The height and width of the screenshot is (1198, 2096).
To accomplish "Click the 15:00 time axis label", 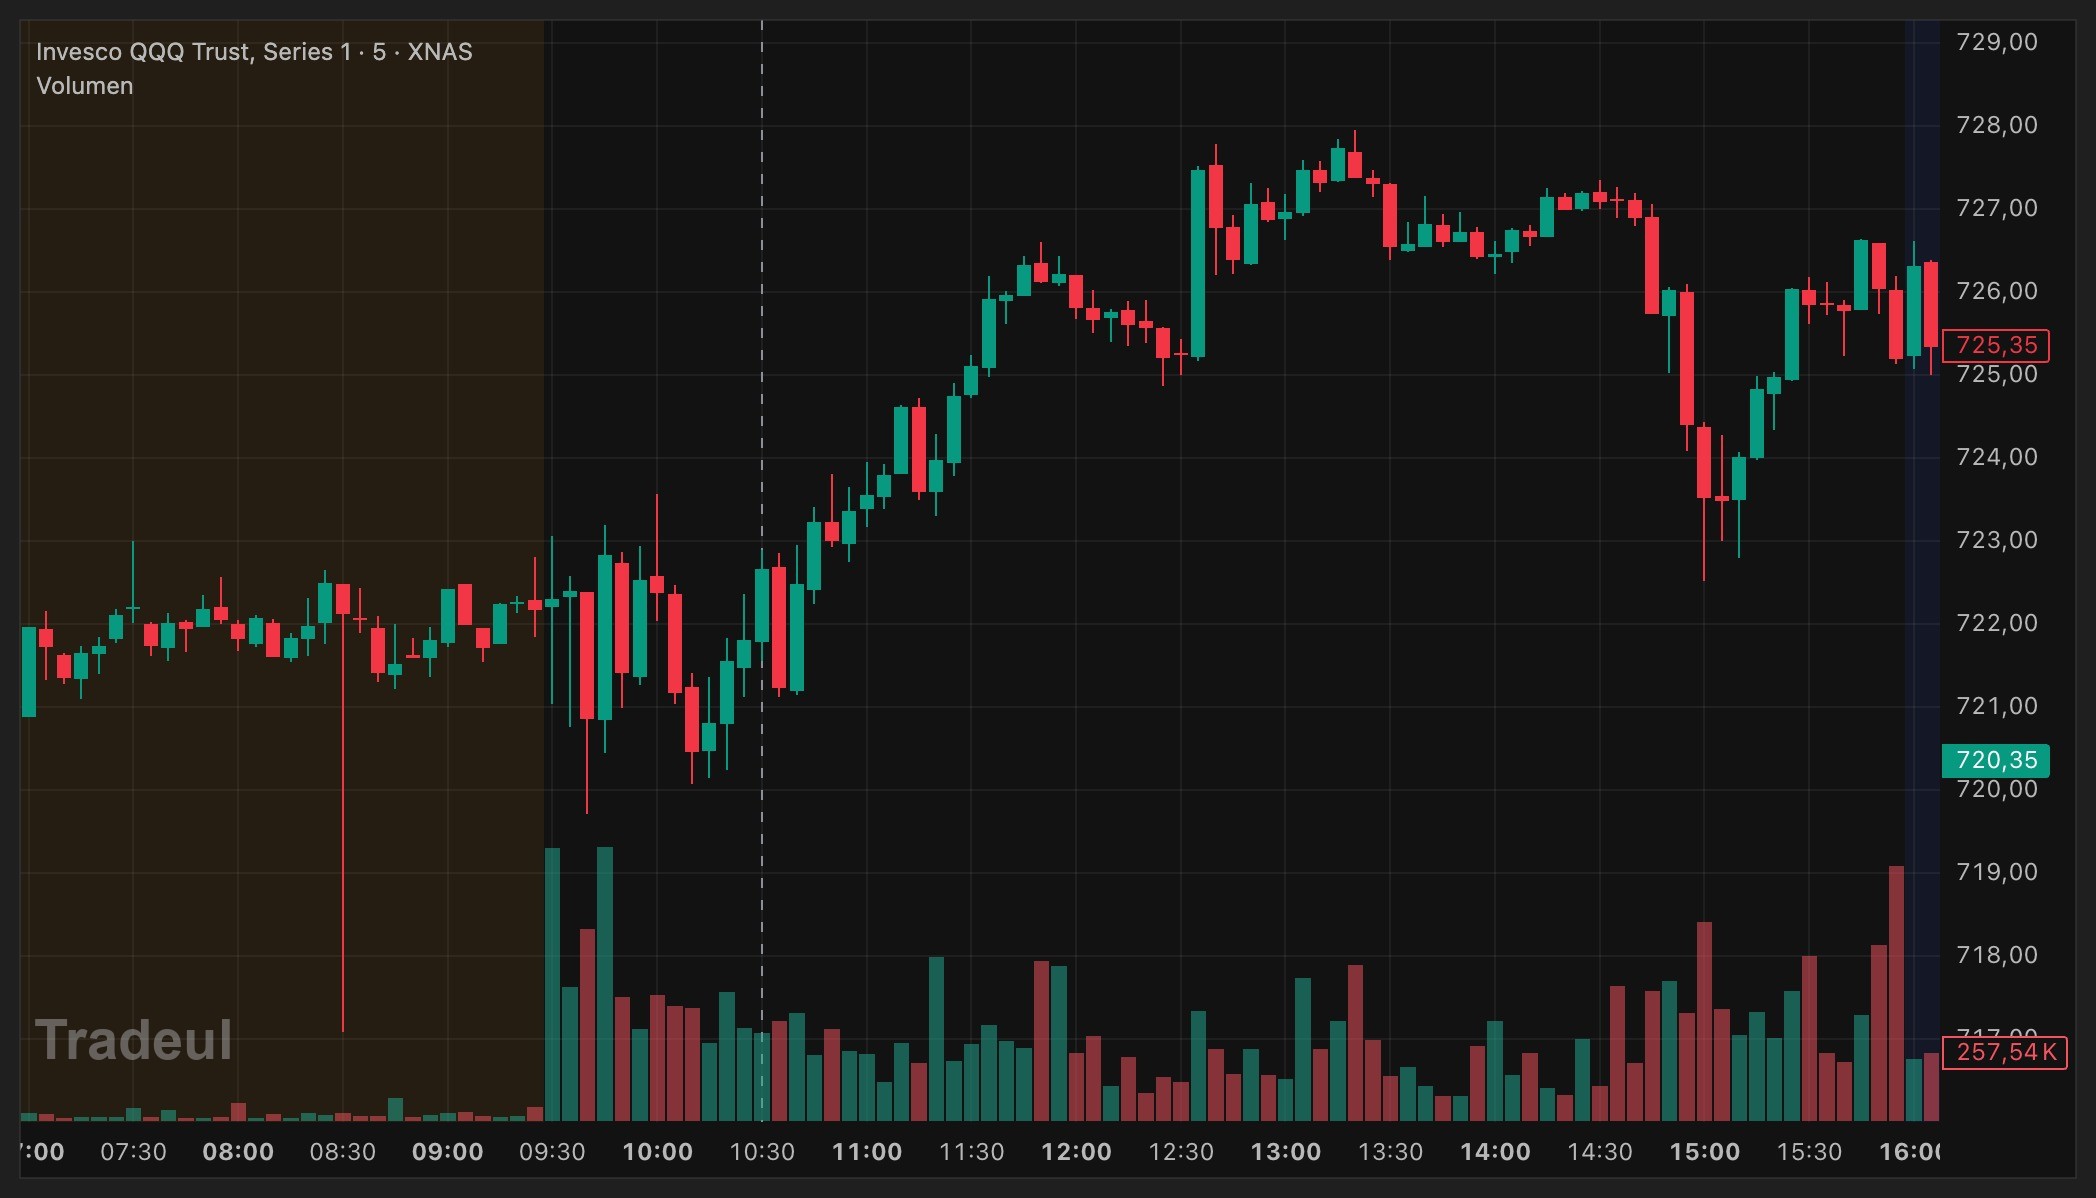I will pos(1705,1152).
